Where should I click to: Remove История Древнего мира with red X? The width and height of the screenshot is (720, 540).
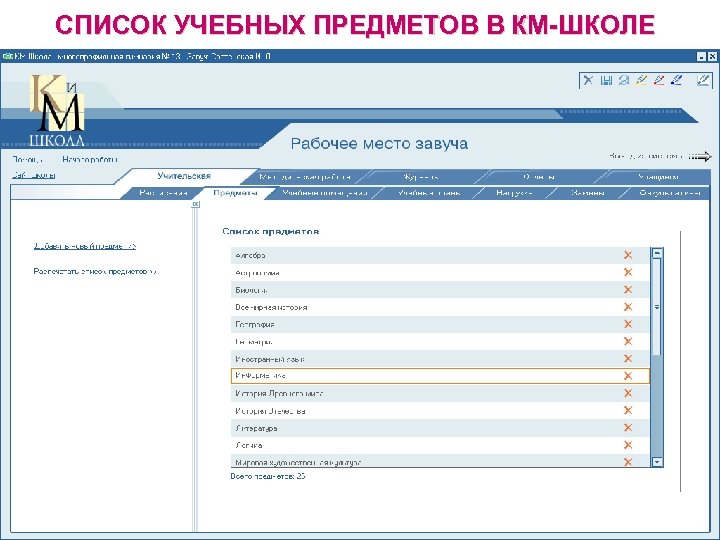(628, 393)
